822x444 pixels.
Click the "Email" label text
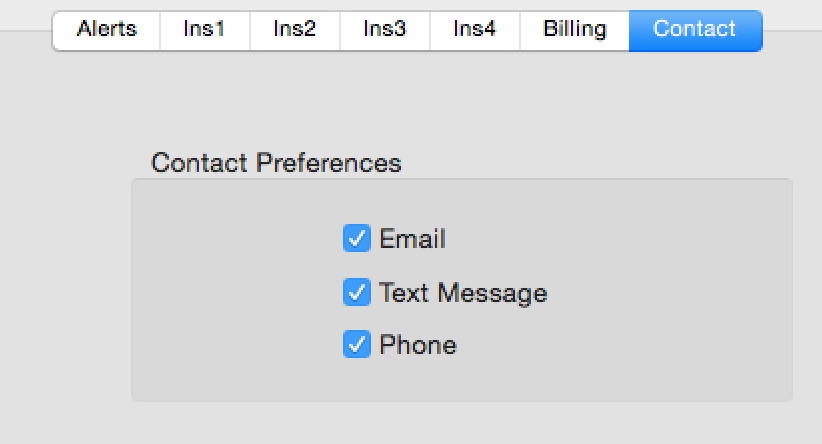coord(412,239)
